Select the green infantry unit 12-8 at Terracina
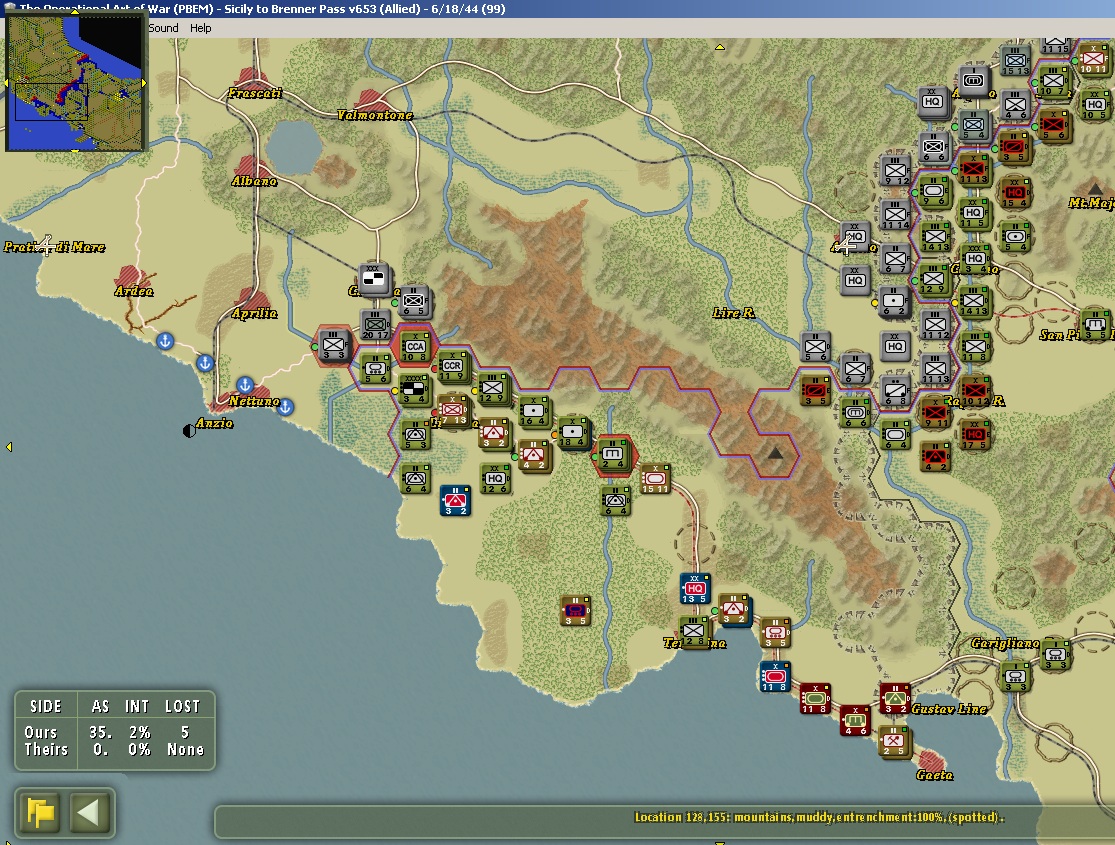The height and width of the screenshot is (845, 1115). (694, 631)
